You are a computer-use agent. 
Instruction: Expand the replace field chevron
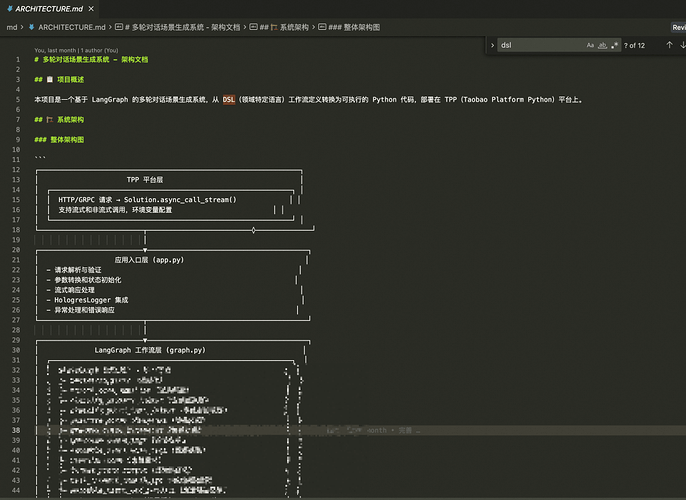tap(491, 45)
